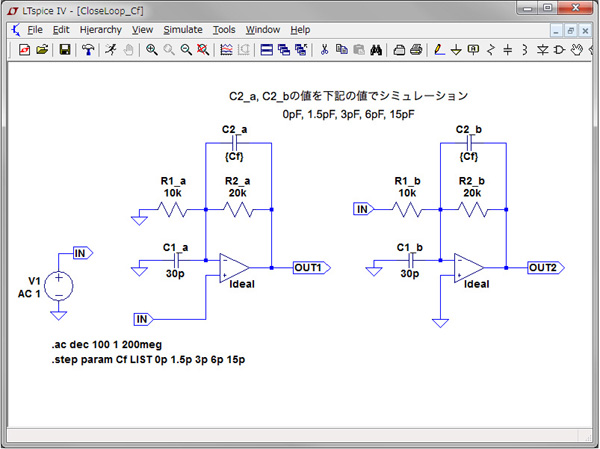Click the {Cf} value of C2_a
The image size is (600, 449).
click(234, 157)
